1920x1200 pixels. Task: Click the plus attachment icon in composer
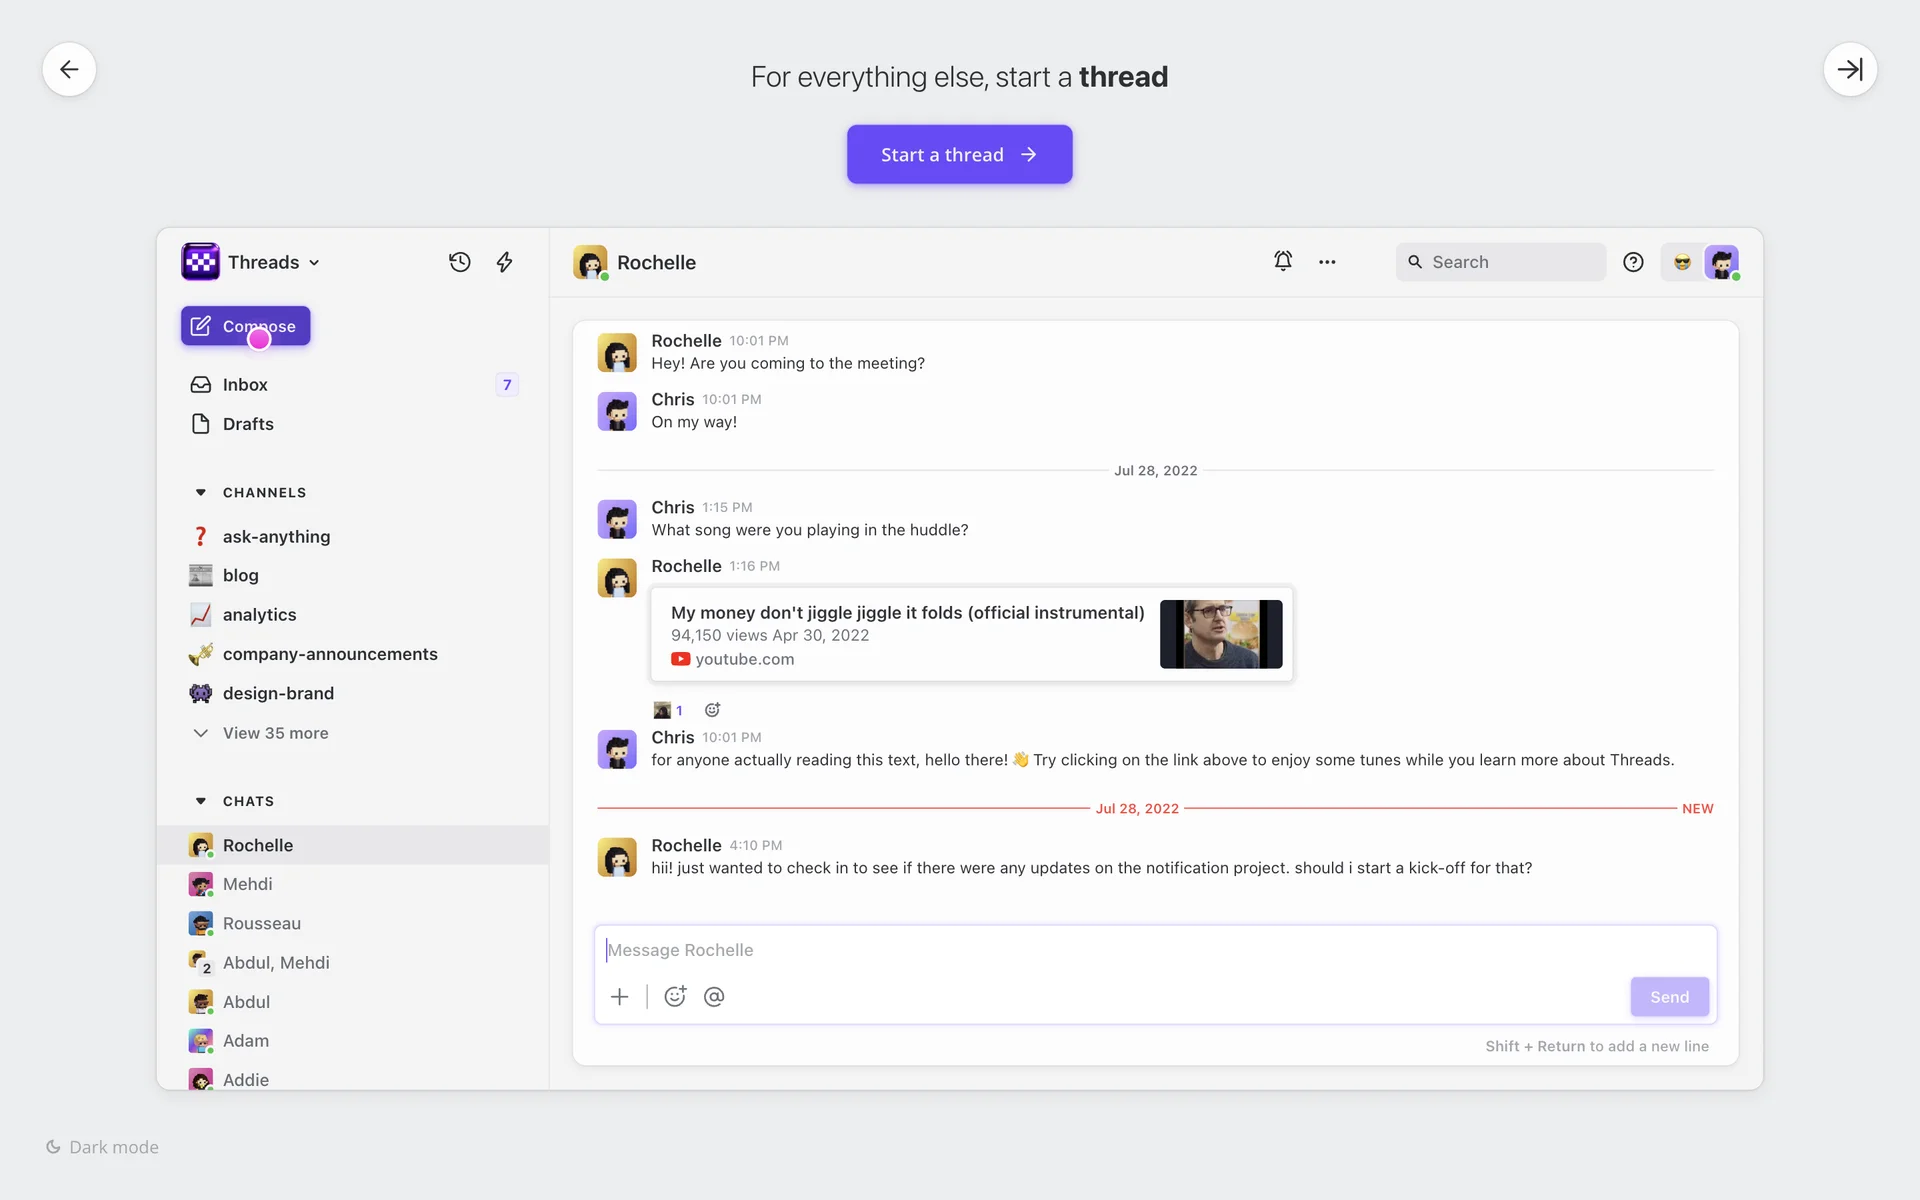point(620,997)
